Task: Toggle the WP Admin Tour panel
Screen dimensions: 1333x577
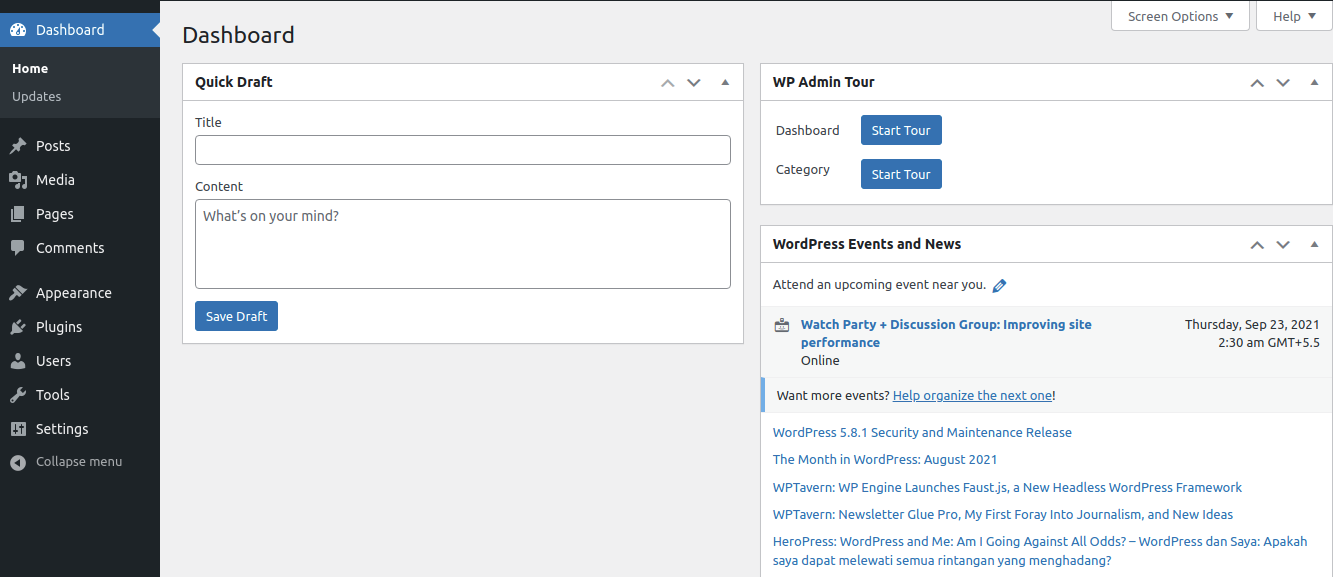Action: coord(1315,82)
